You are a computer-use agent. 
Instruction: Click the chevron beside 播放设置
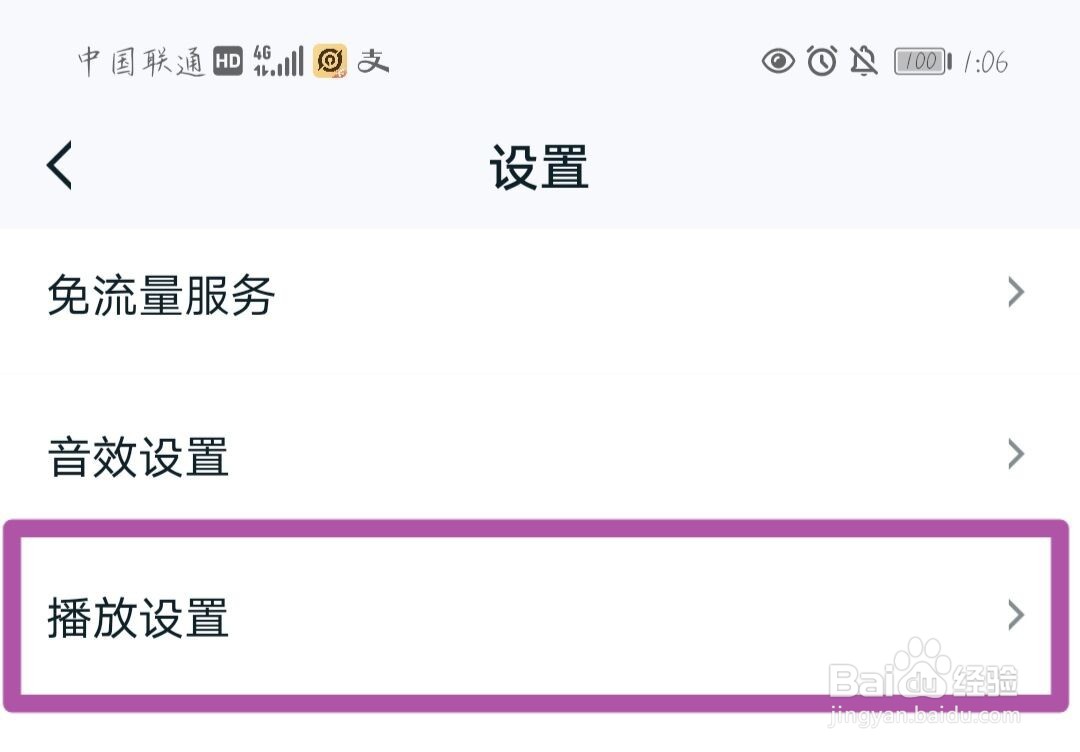click(1016, 614)
